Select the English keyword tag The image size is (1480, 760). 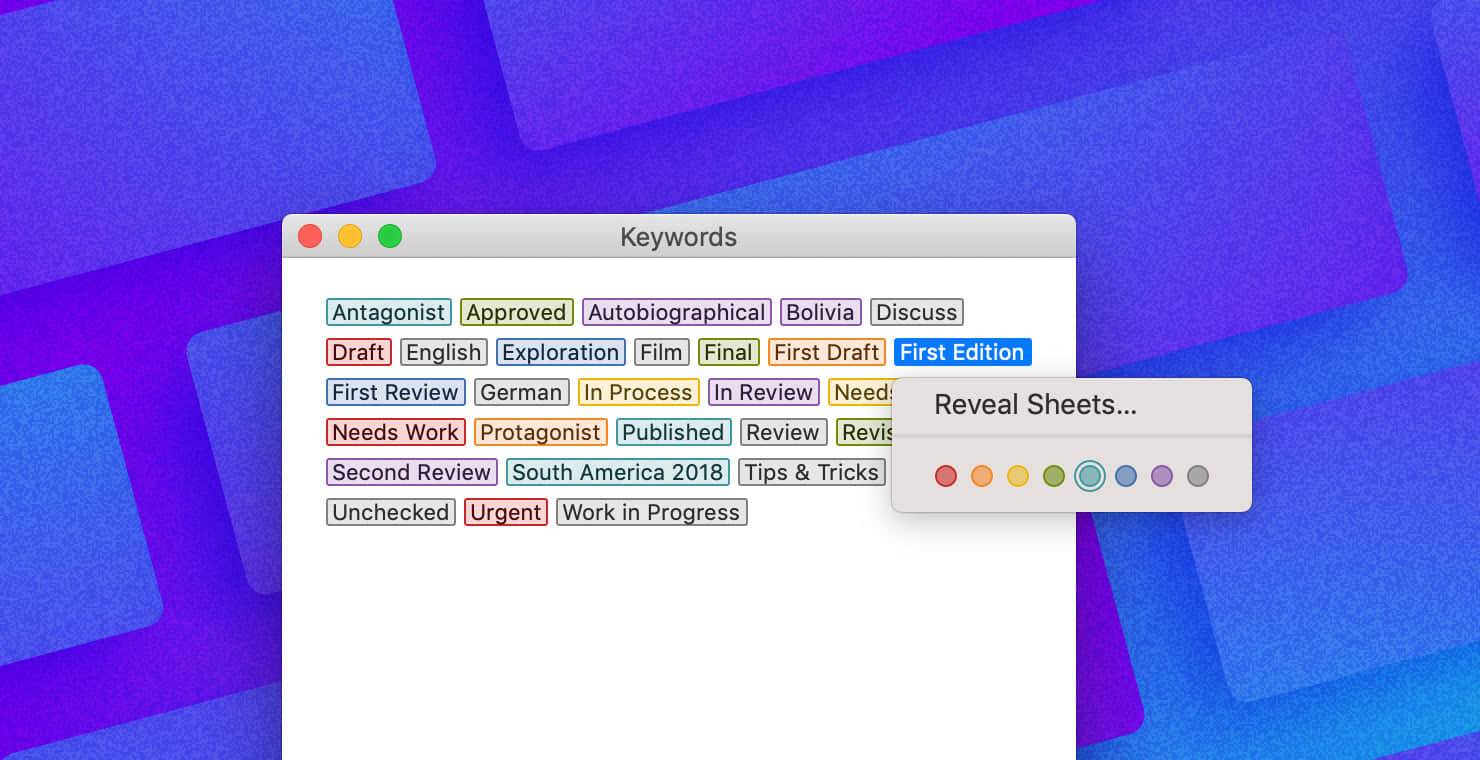[444, 352]
